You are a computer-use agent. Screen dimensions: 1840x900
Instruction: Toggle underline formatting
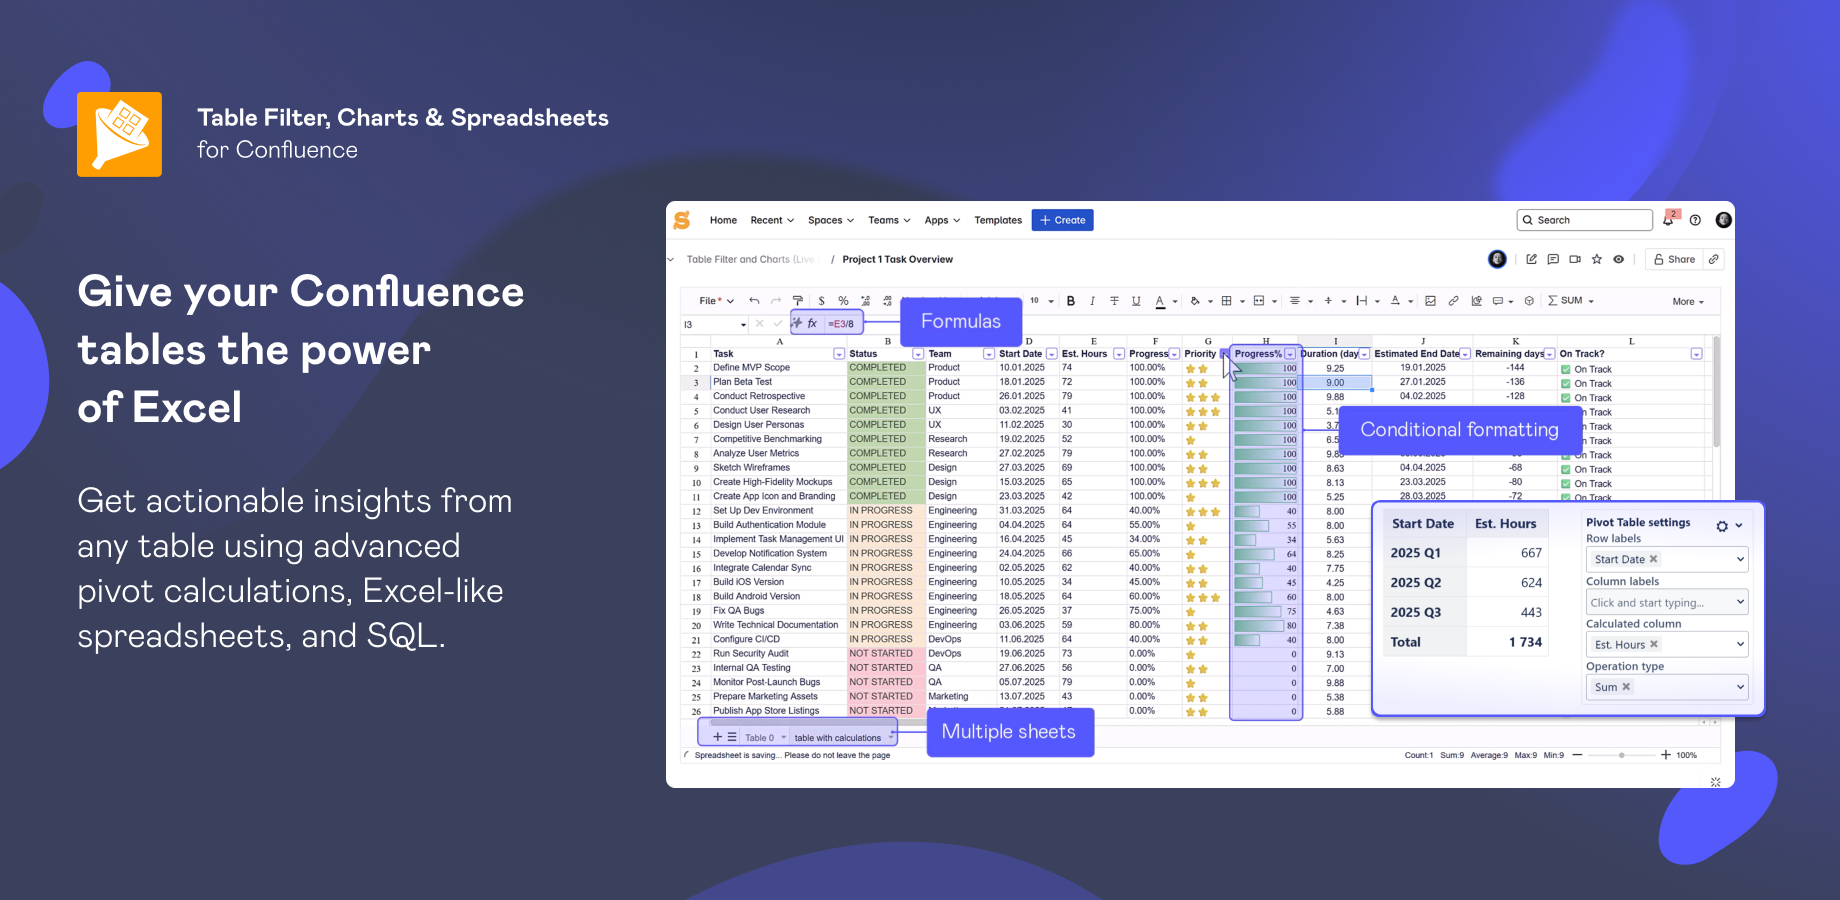pos(1136,301)
